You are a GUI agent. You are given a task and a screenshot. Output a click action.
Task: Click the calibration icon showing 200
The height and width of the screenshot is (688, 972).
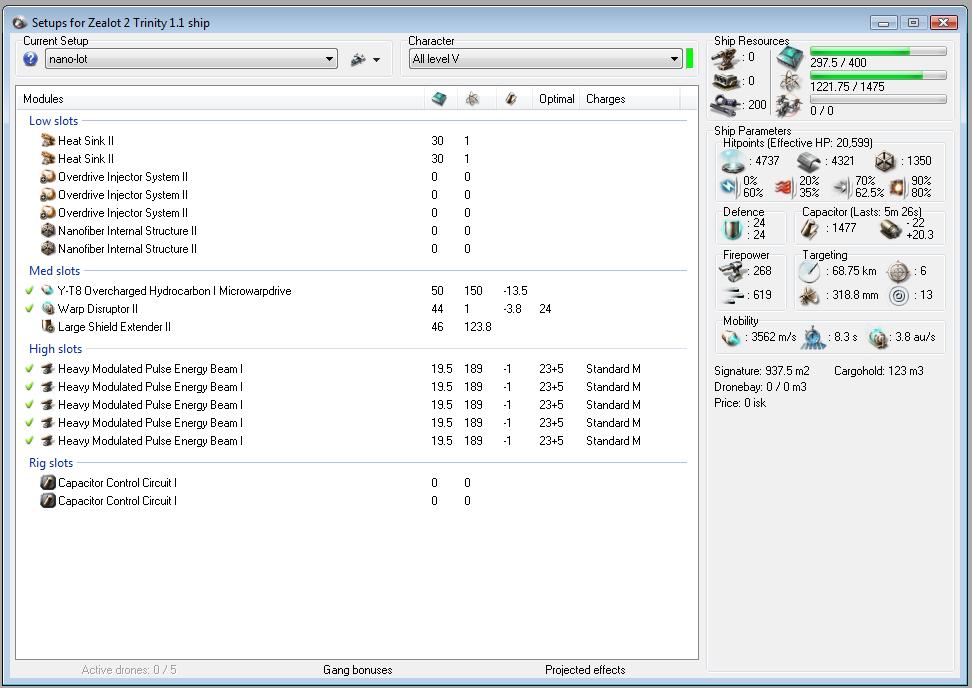(x=725, y=105)
